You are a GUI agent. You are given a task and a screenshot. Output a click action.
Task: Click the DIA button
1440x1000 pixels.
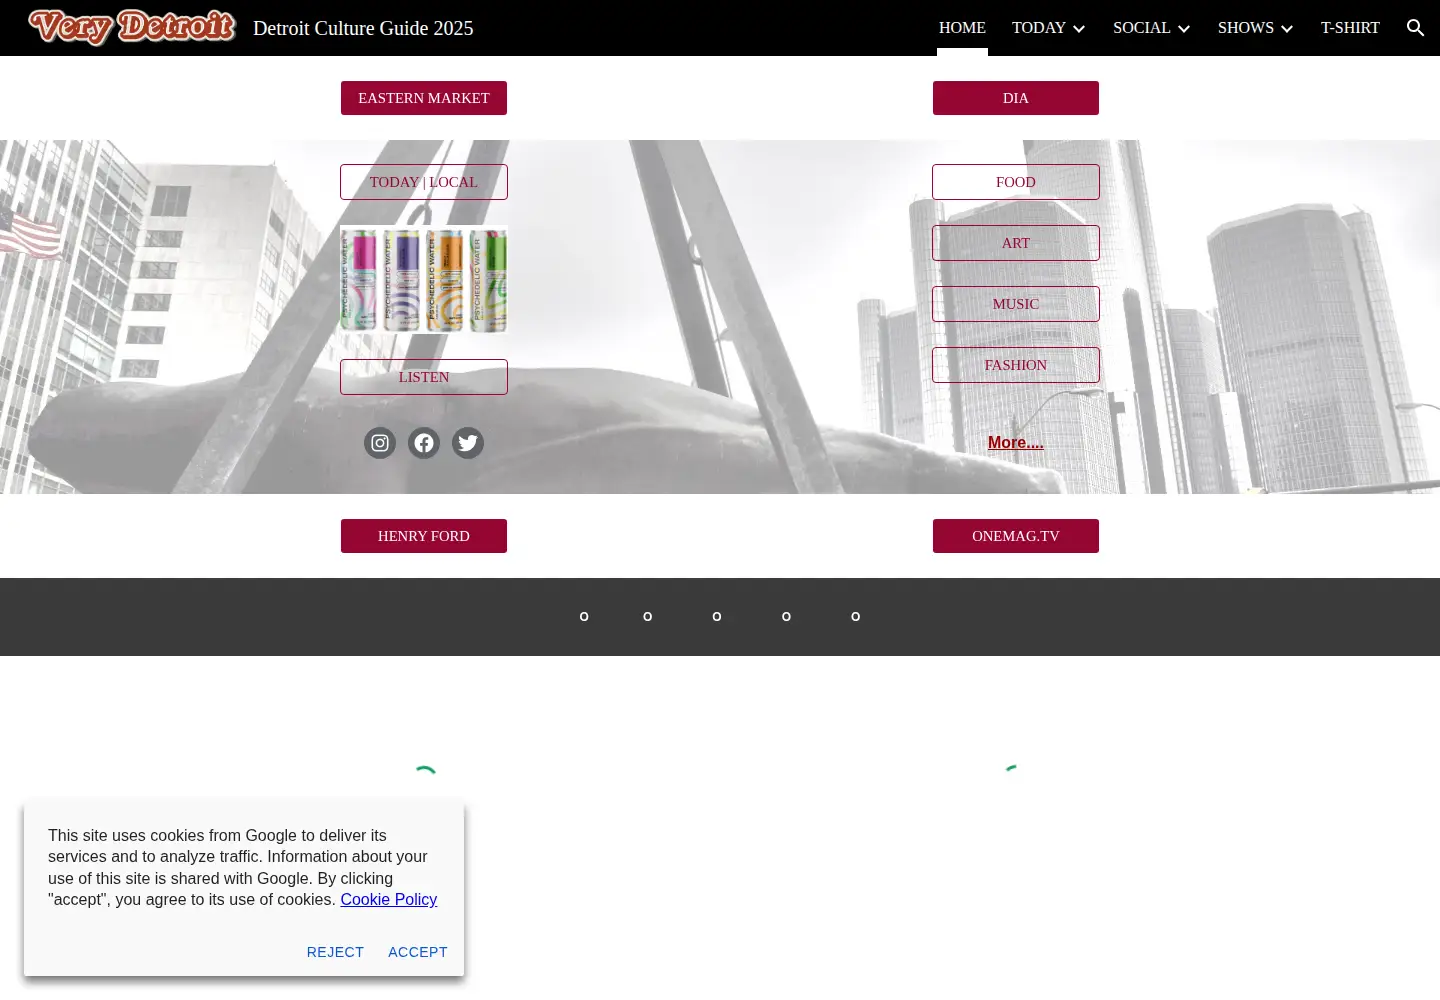(1016, 98)
